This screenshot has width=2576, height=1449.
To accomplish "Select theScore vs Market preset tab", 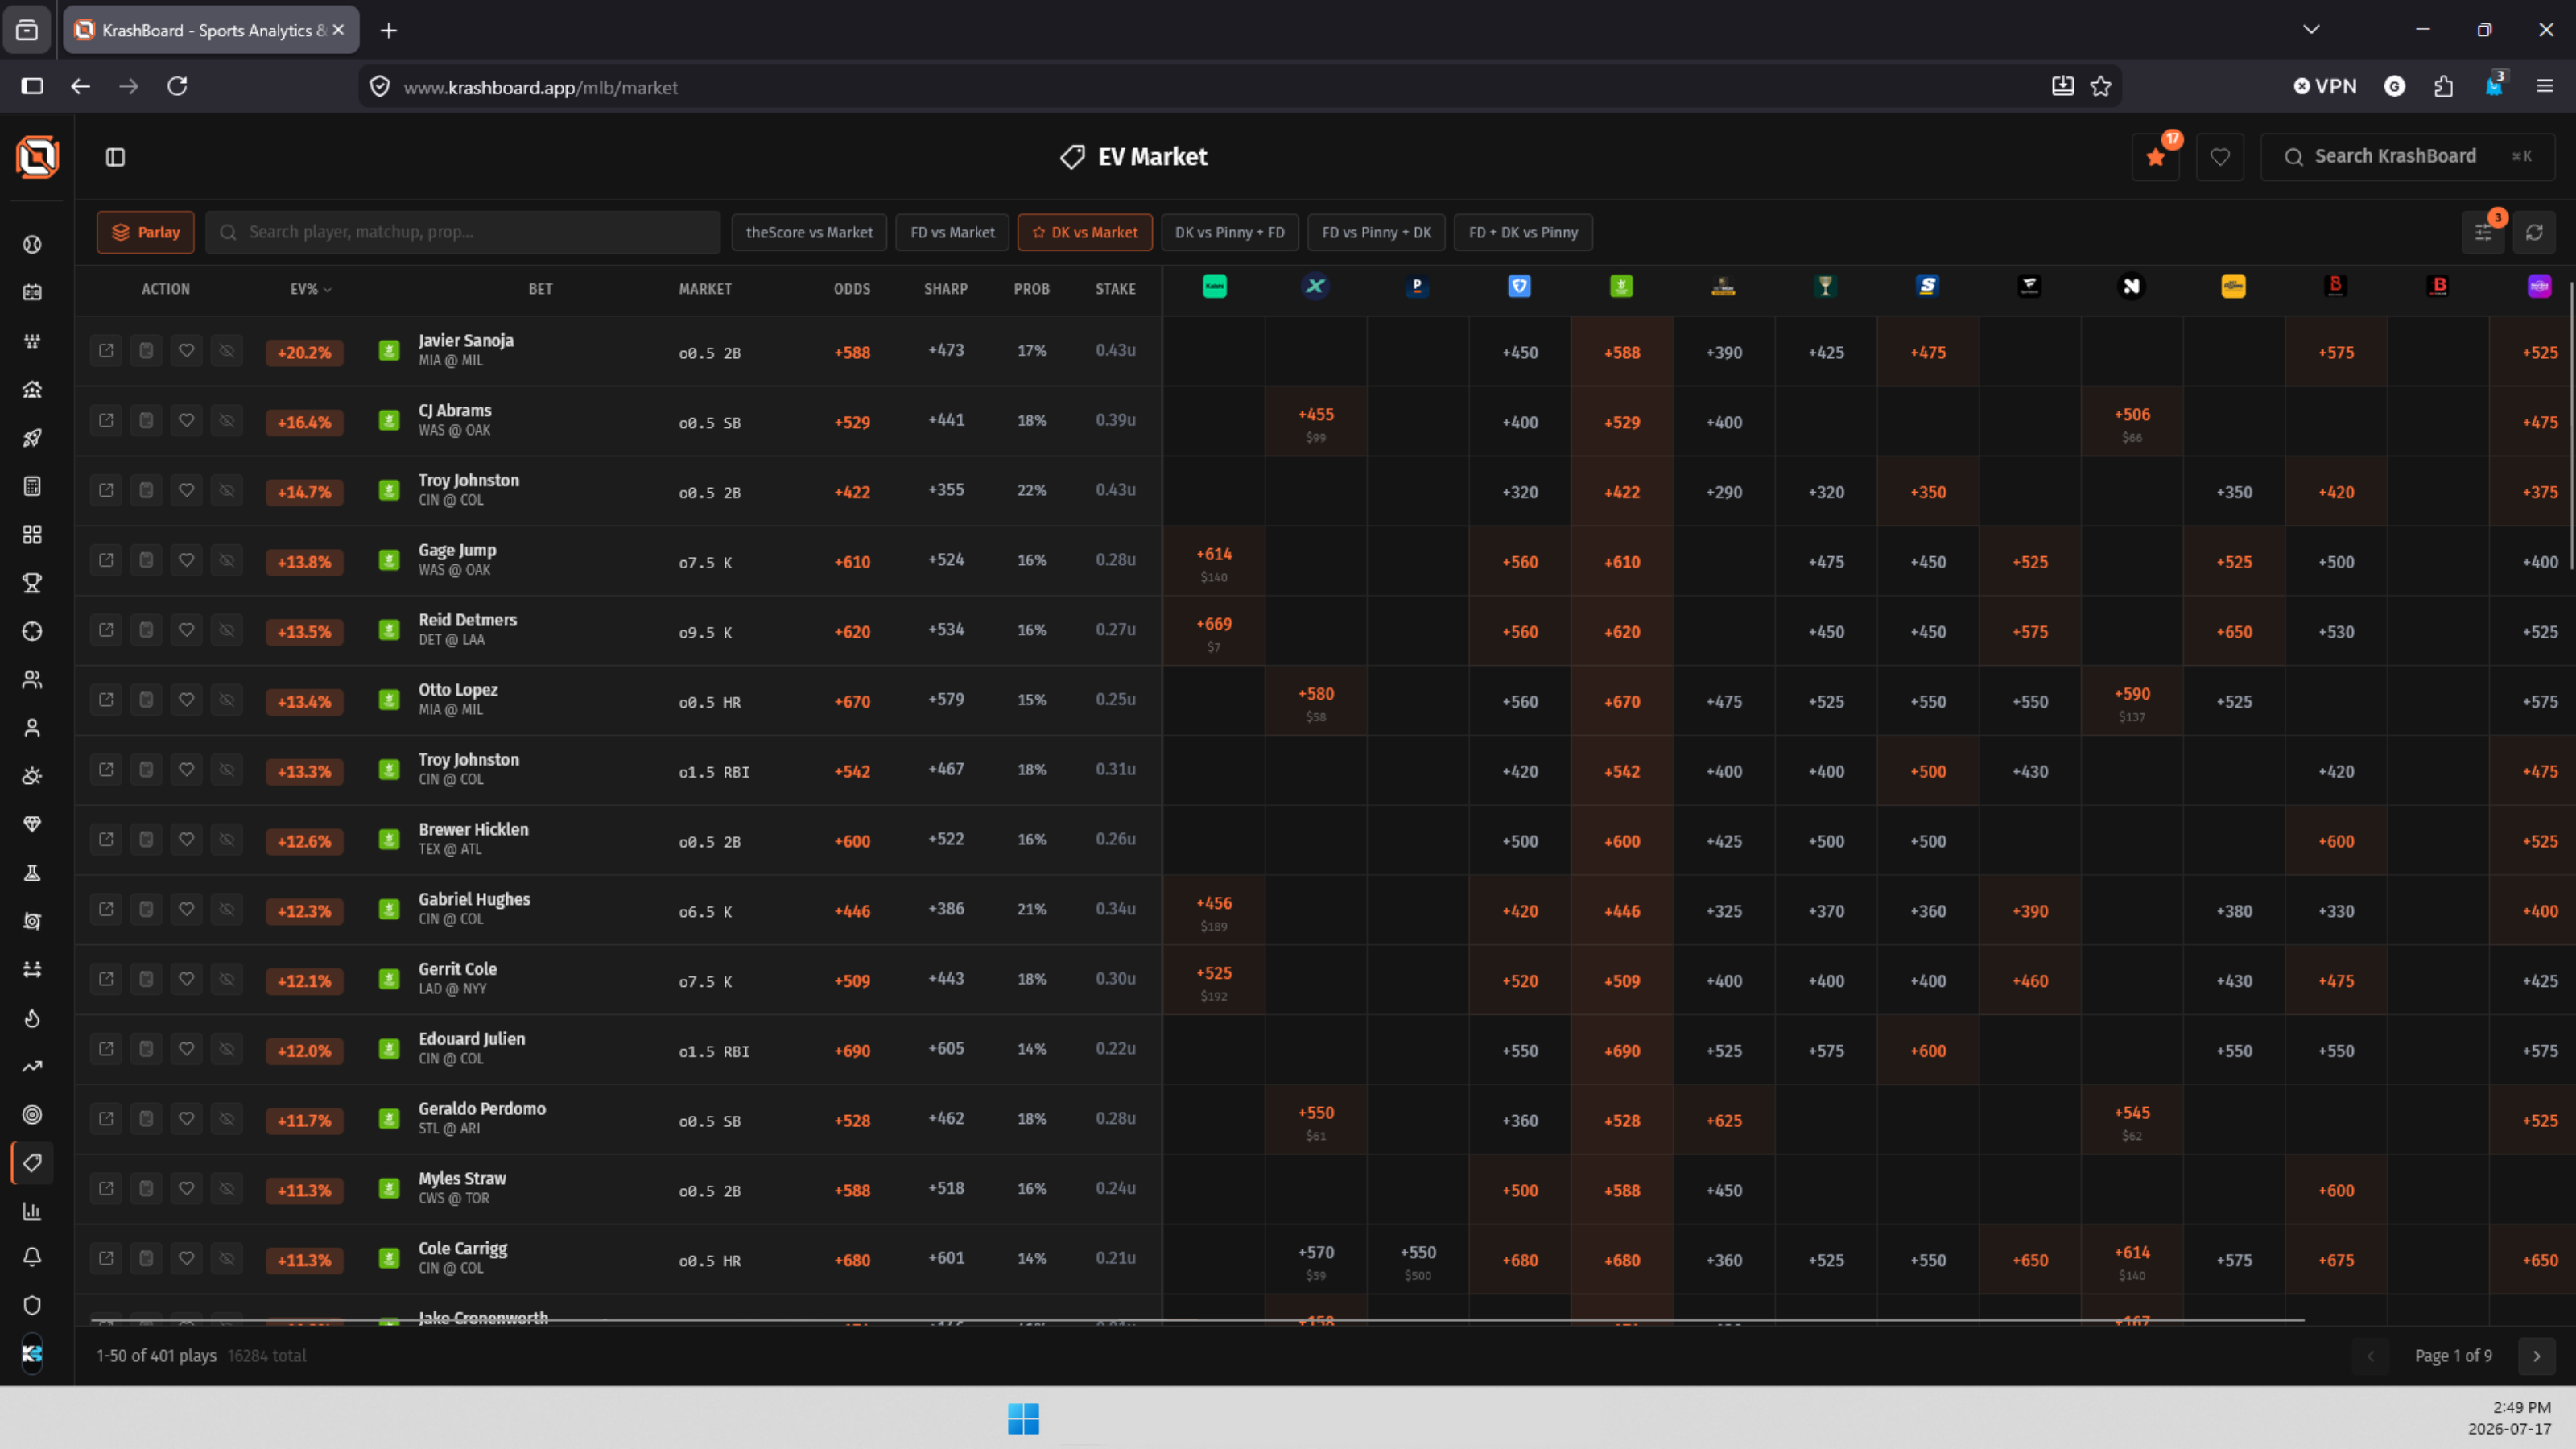I will [x=809, y=232].
